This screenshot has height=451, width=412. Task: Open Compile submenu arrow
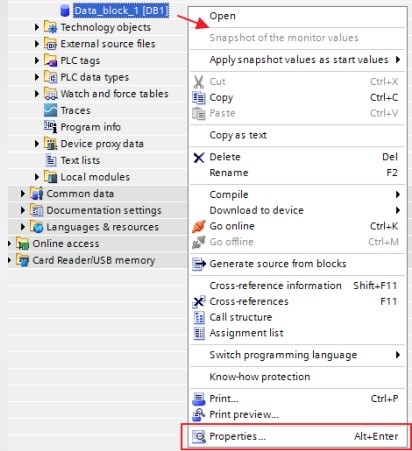point(398,195)
